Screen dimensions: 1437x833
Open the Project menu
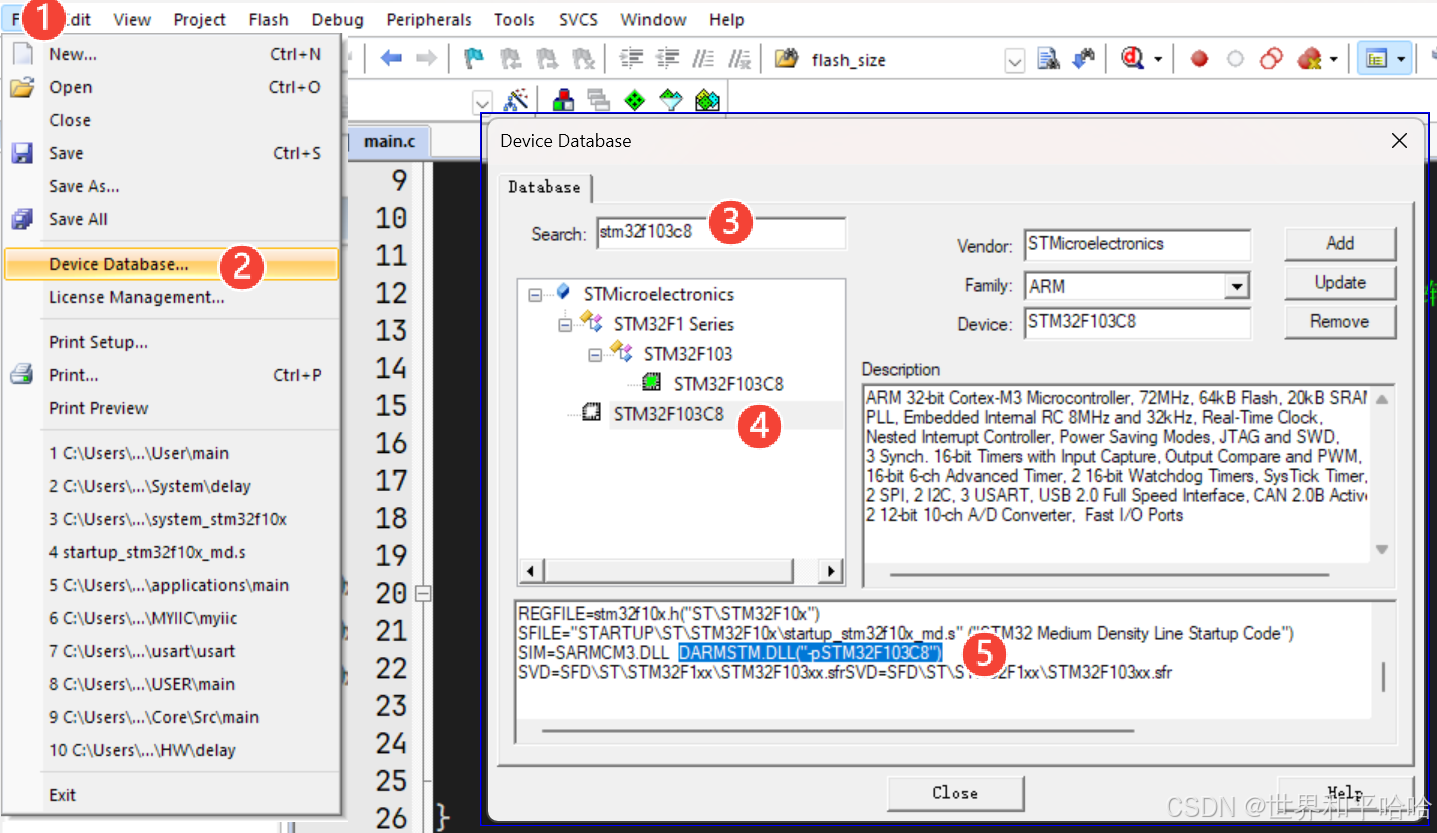tap(199, 19)
